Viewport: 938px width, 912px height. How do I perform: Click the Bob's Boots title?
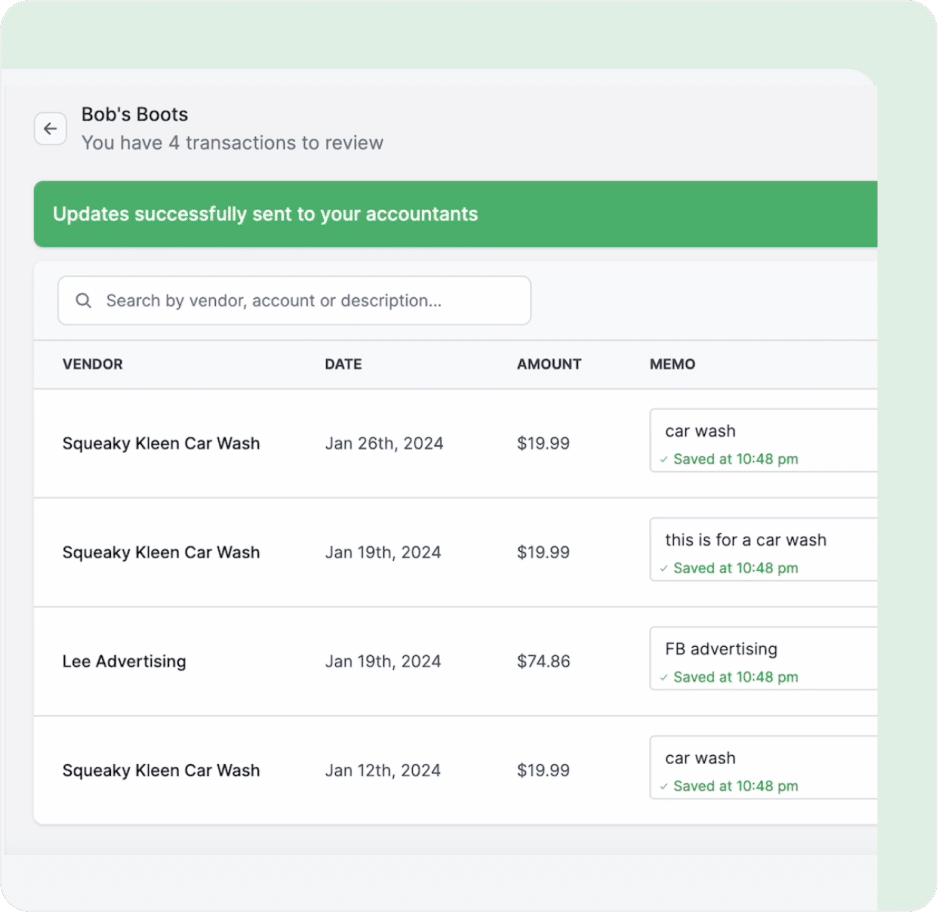[135, 114]
